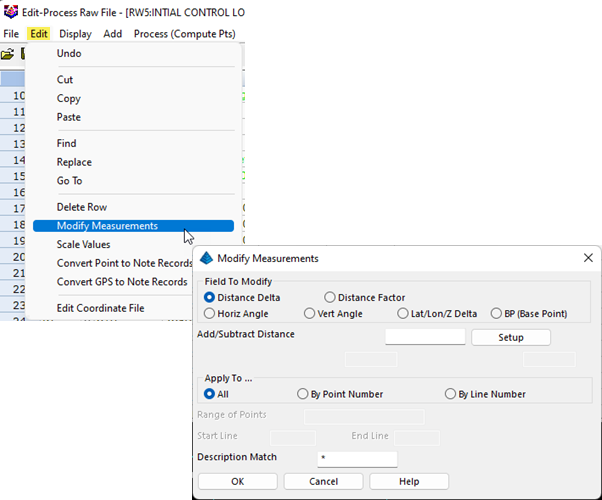The image size is (602, 500).
Task: Cancel the Modify Measurements dialog
Action: 323,481
